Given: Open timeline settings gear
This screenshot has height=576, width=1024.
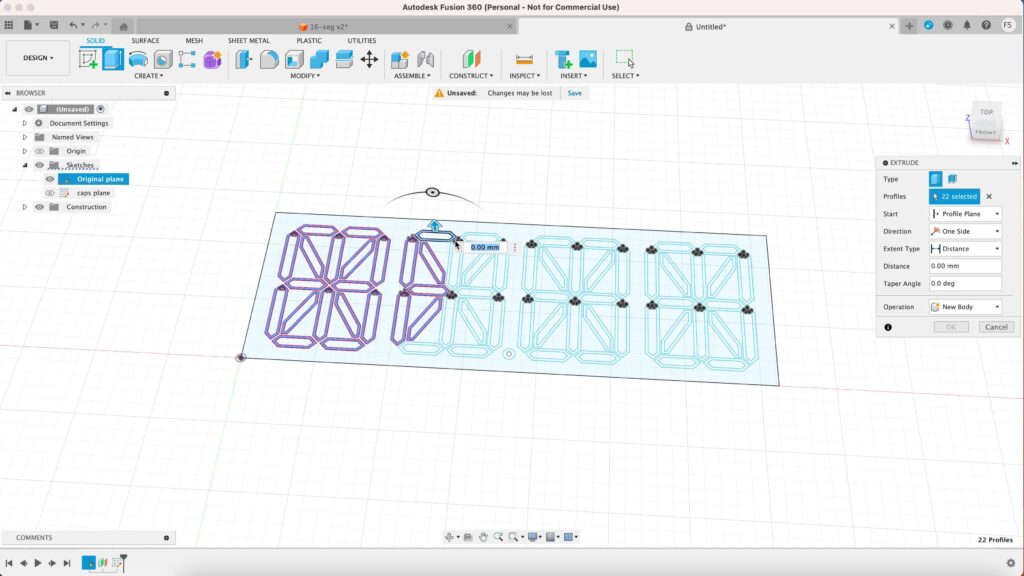Looking at the screenshot, I should pos(1010,563).
